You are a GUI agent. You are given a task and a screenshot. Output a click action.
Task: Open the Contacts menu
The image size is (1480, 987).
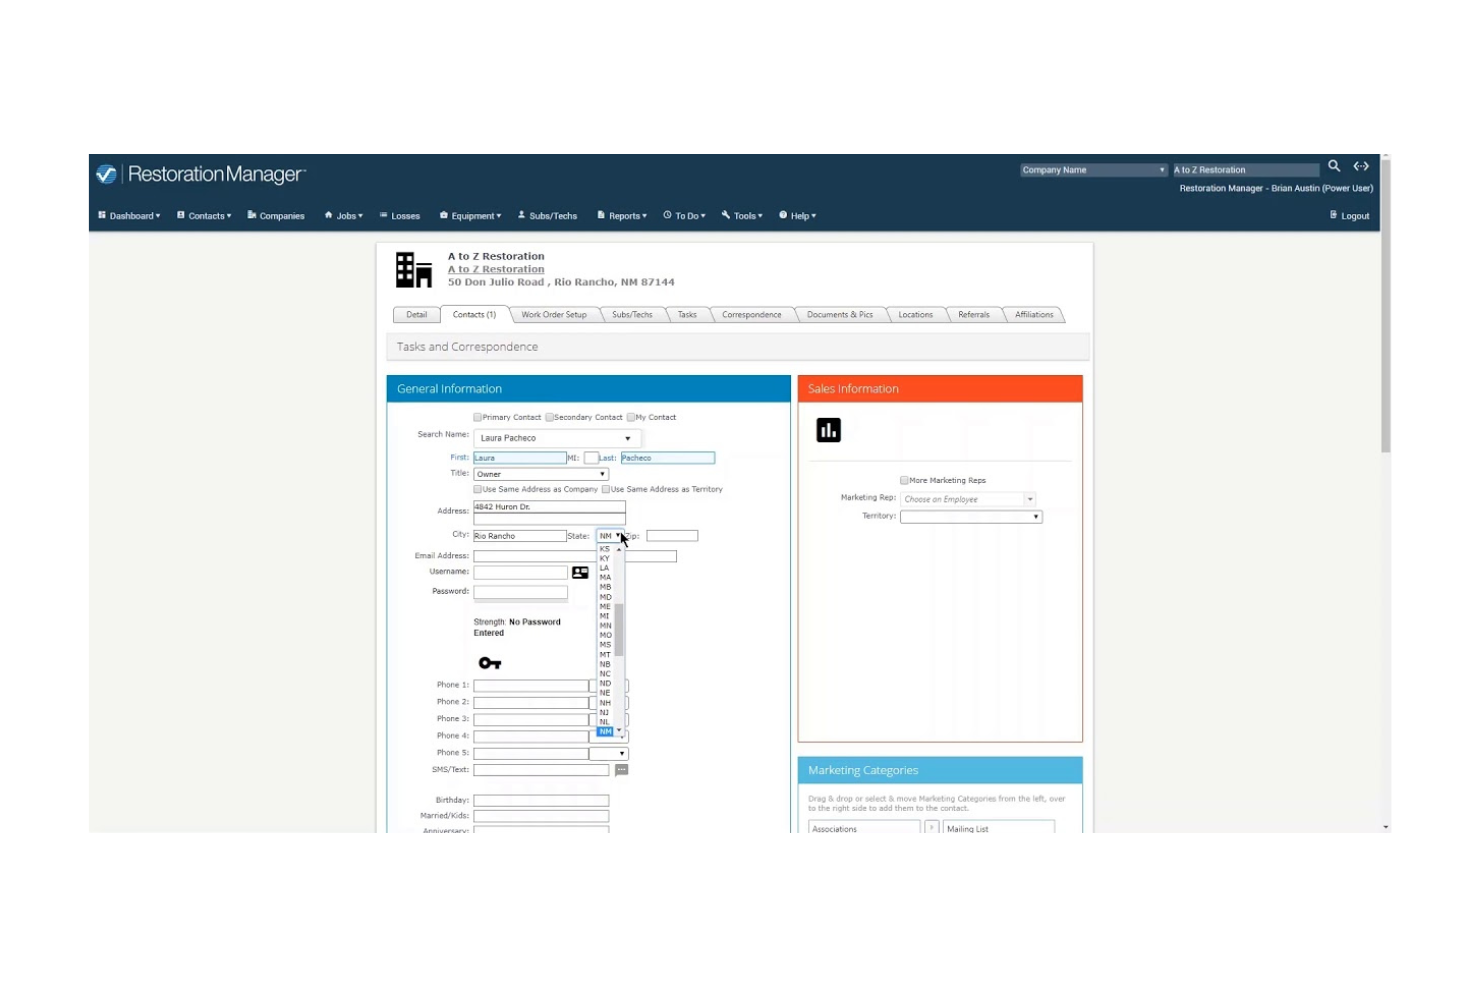pyautogui.click(x=204, y=216)
